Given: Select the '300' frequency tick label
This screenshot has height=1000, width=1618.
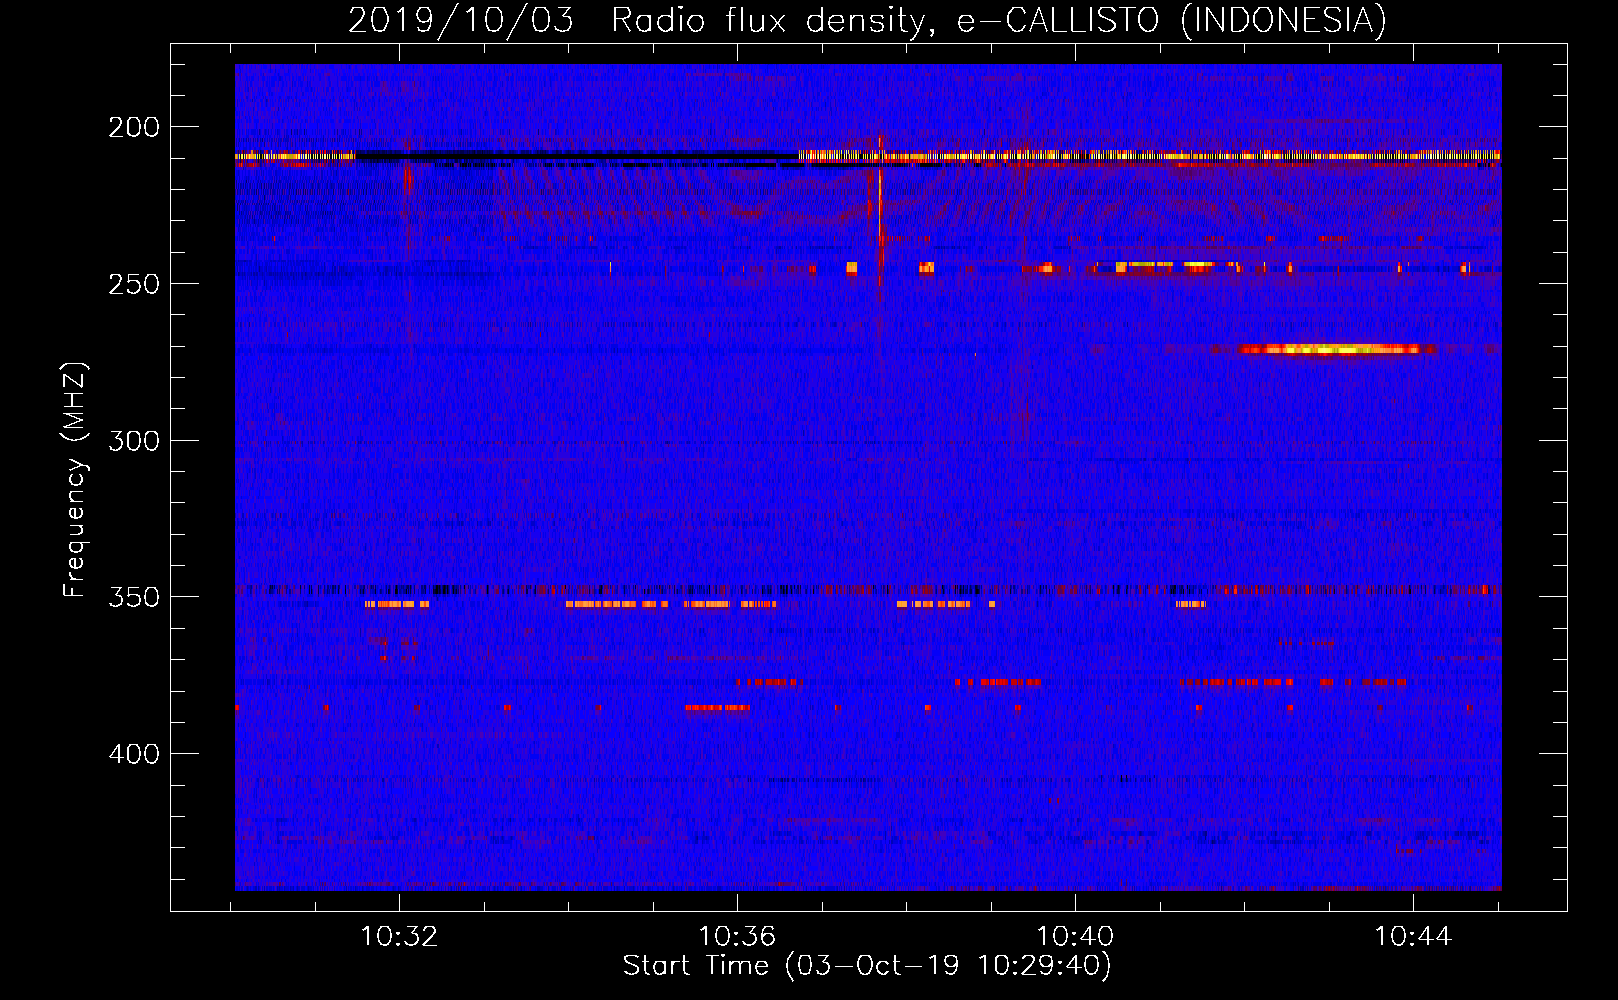Looking at the screenshot, I should 134,441.
